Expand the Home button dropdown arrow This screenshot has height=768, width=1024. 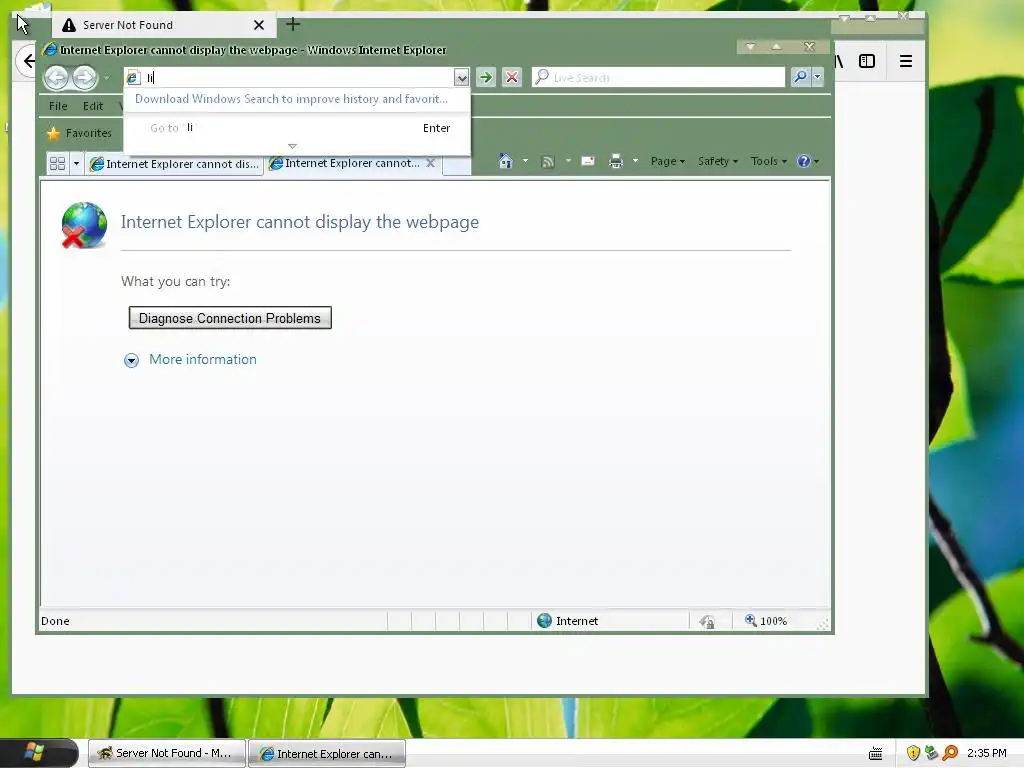(525, 161)
